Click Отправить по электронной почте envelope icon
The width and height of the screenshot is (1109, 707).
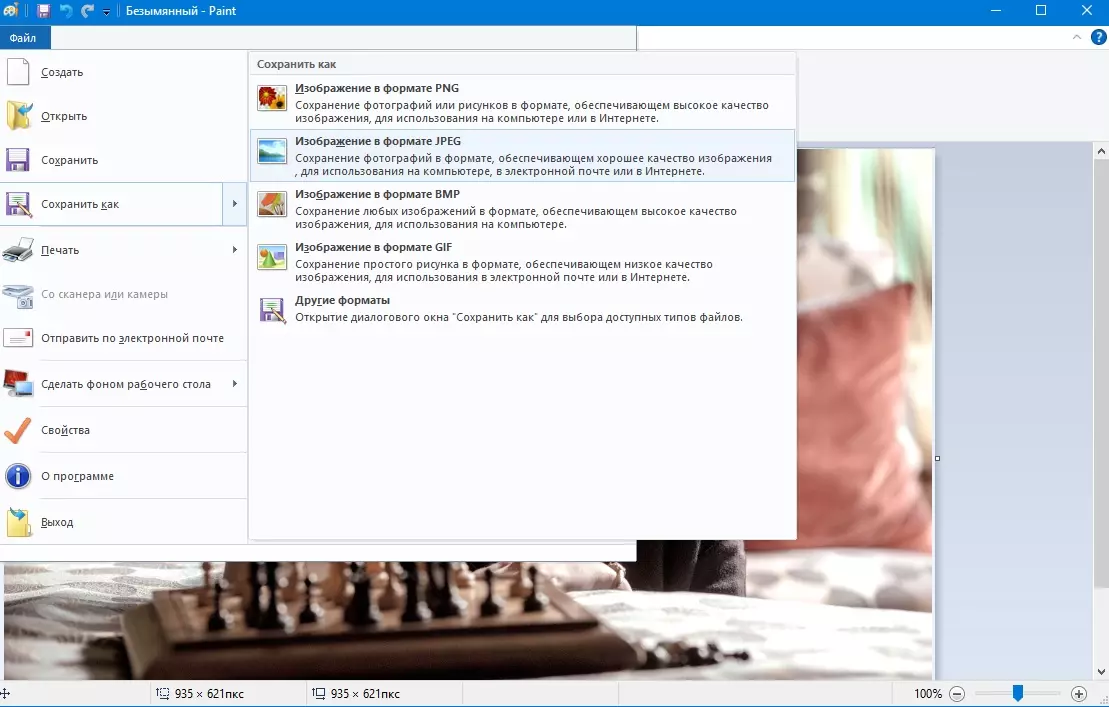coord(19,338)
